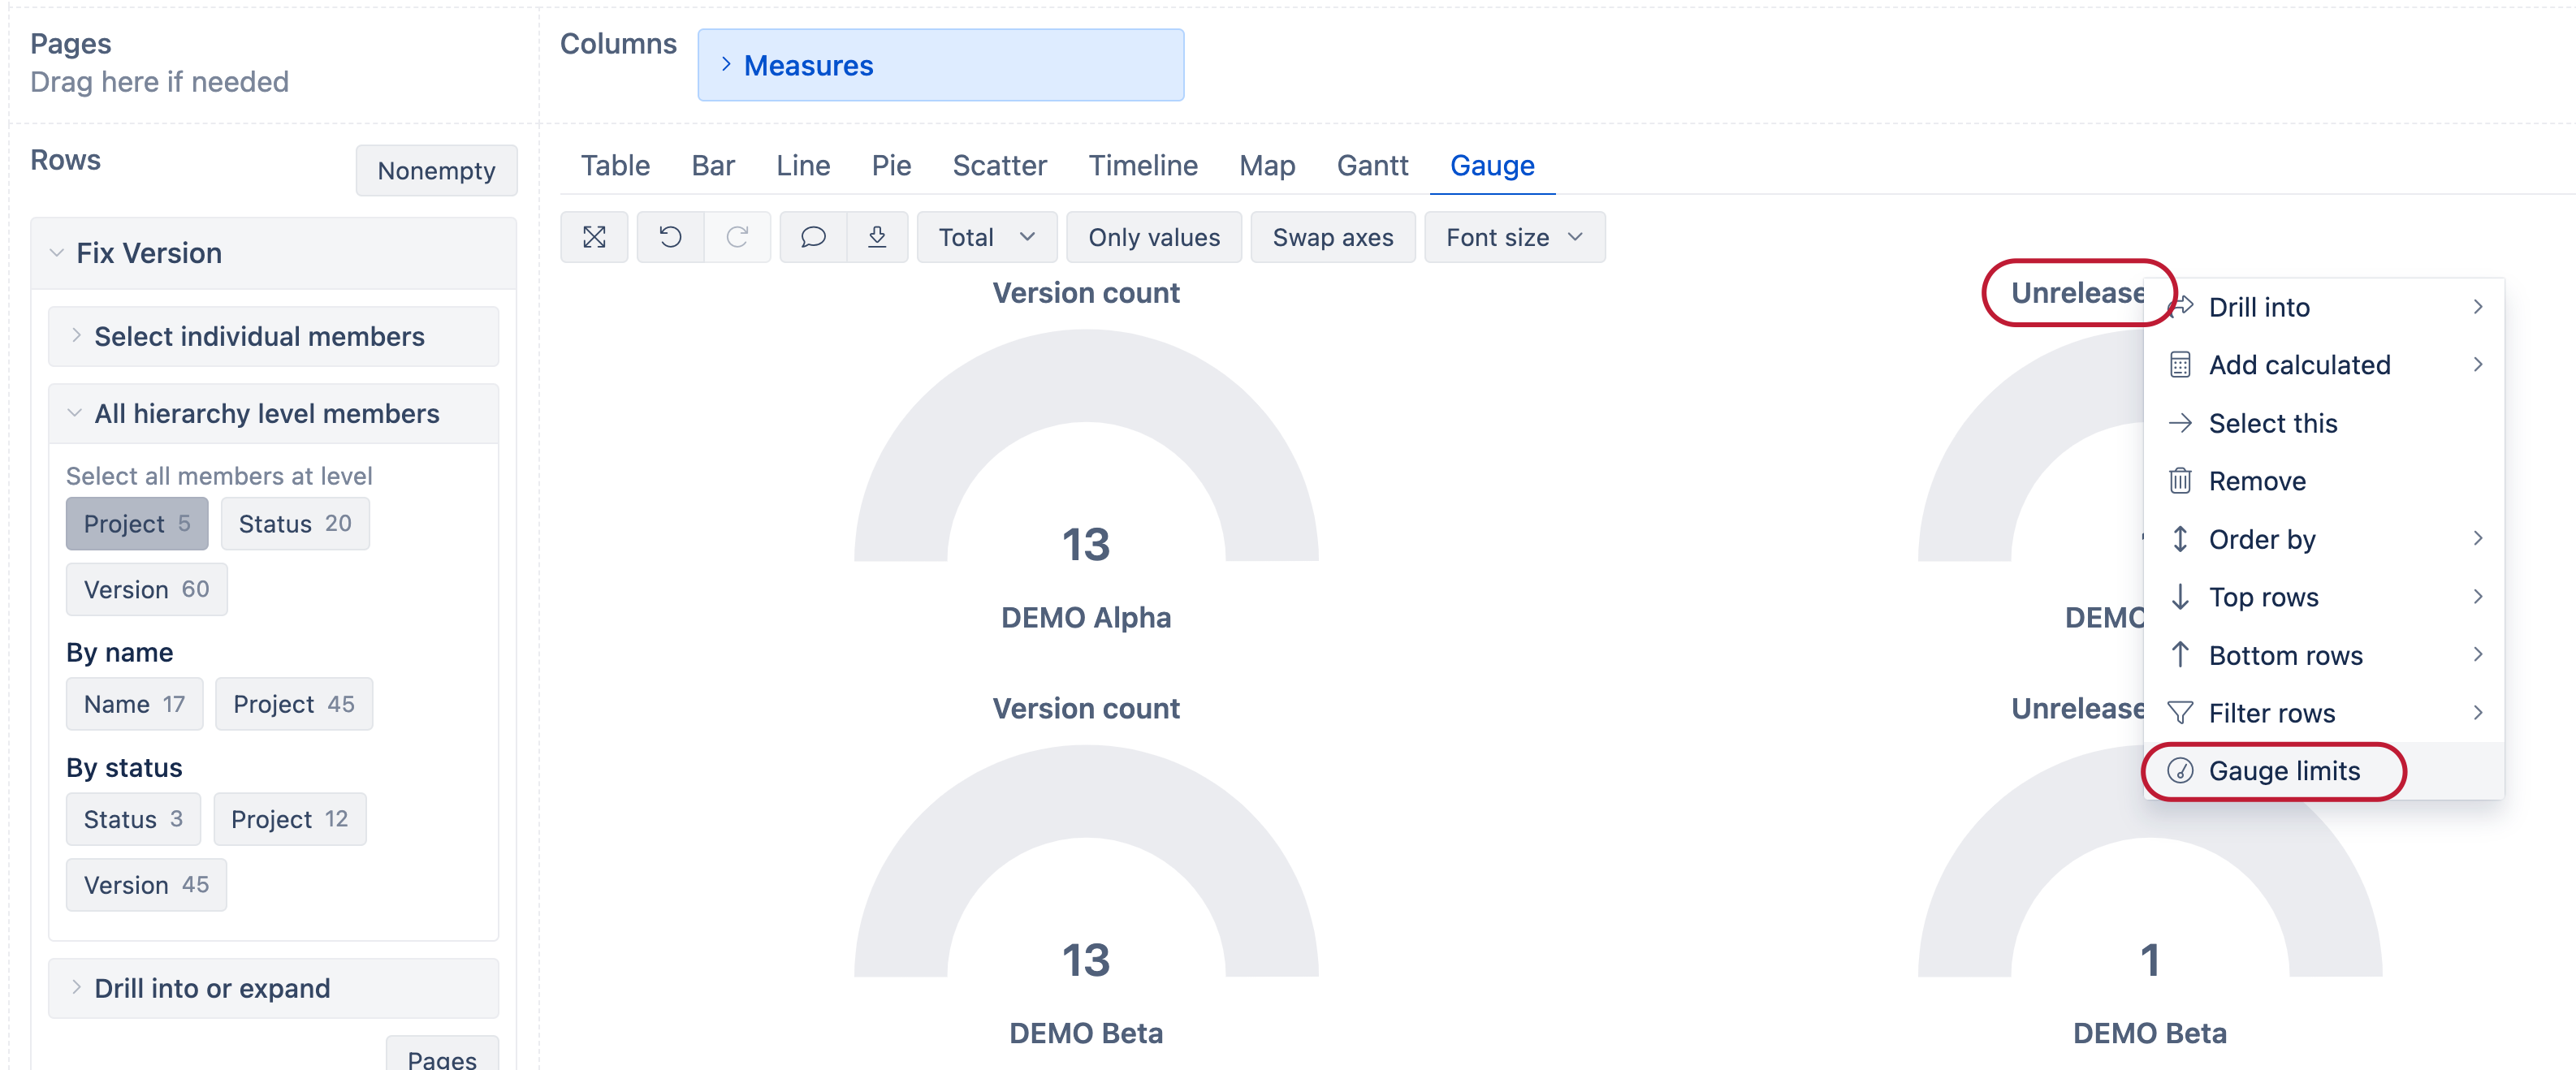Viewport: 2576px width, 1070px height.
Task: Enable the Nonempty toggle for Rows
Action: 436,171
